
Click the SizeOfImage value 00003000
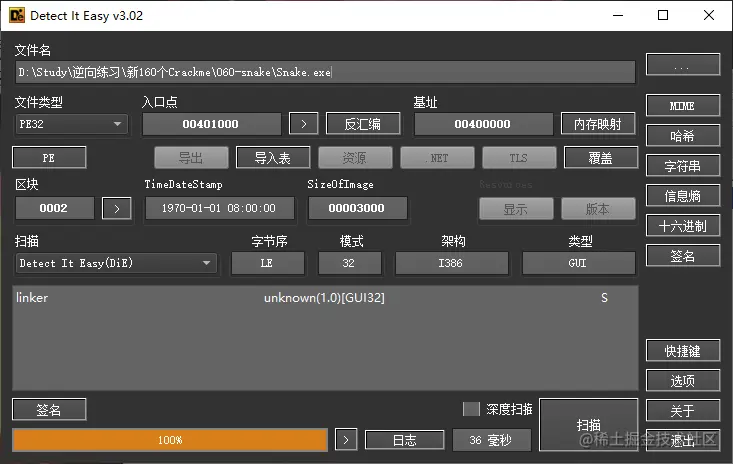[x=357, y=208]
